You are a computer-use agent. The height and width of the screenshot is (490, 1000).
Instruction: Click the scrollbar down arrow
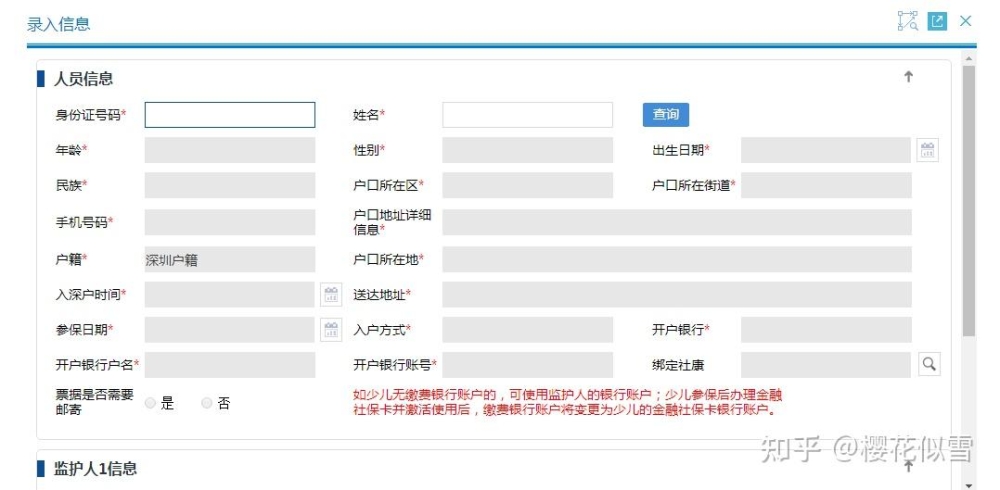tap(969, 485)
